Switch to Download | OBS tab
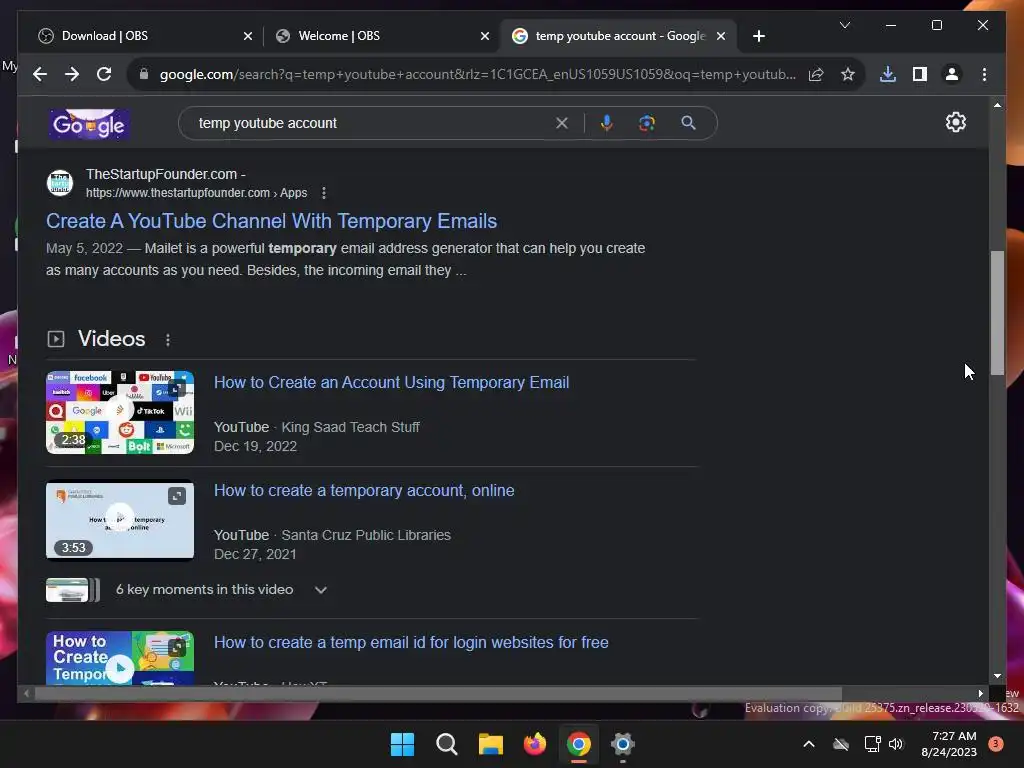The height and width of the screenshot is (768, 1024). (145, 36)
